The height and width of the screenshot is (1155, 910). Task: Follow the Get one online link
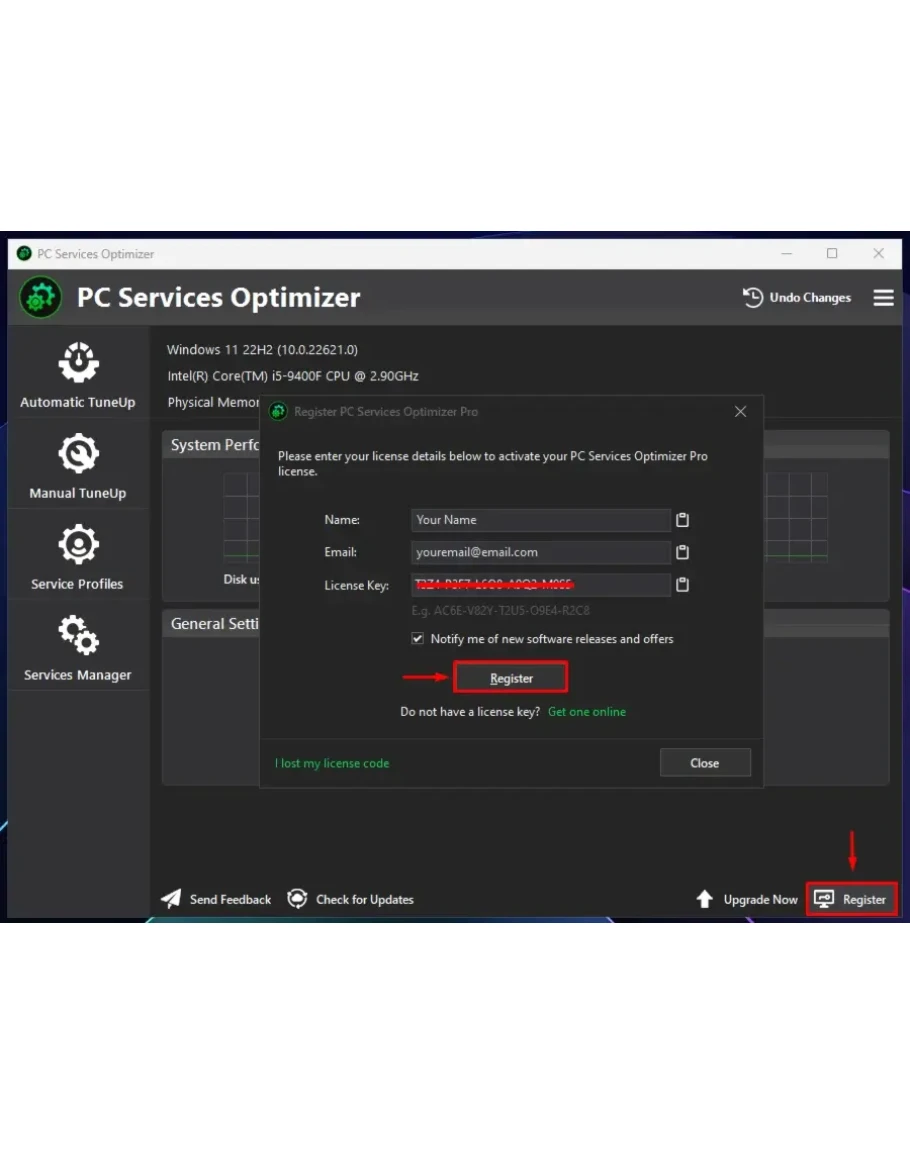pyautogui.click(x=587, y=712)
